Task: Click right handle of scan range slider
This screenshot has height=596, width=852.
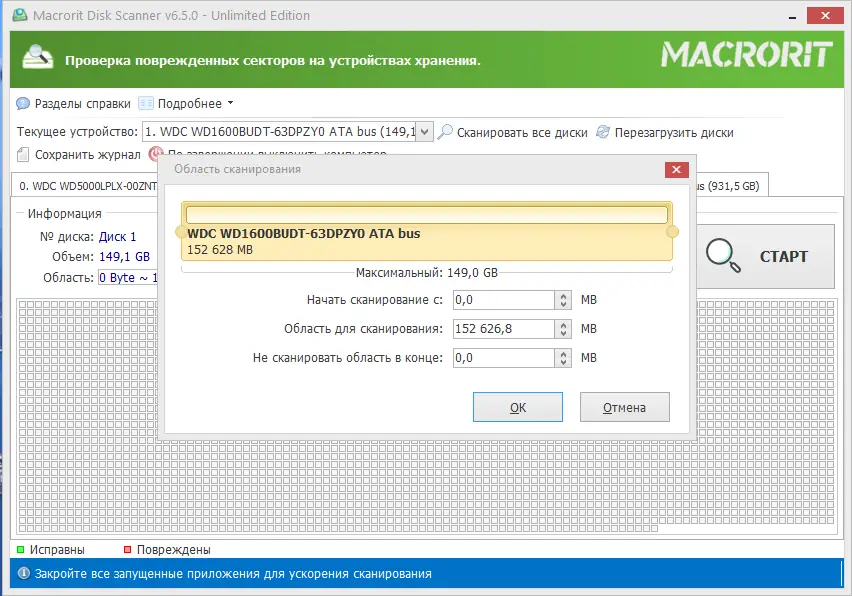Action: (673, 232)
